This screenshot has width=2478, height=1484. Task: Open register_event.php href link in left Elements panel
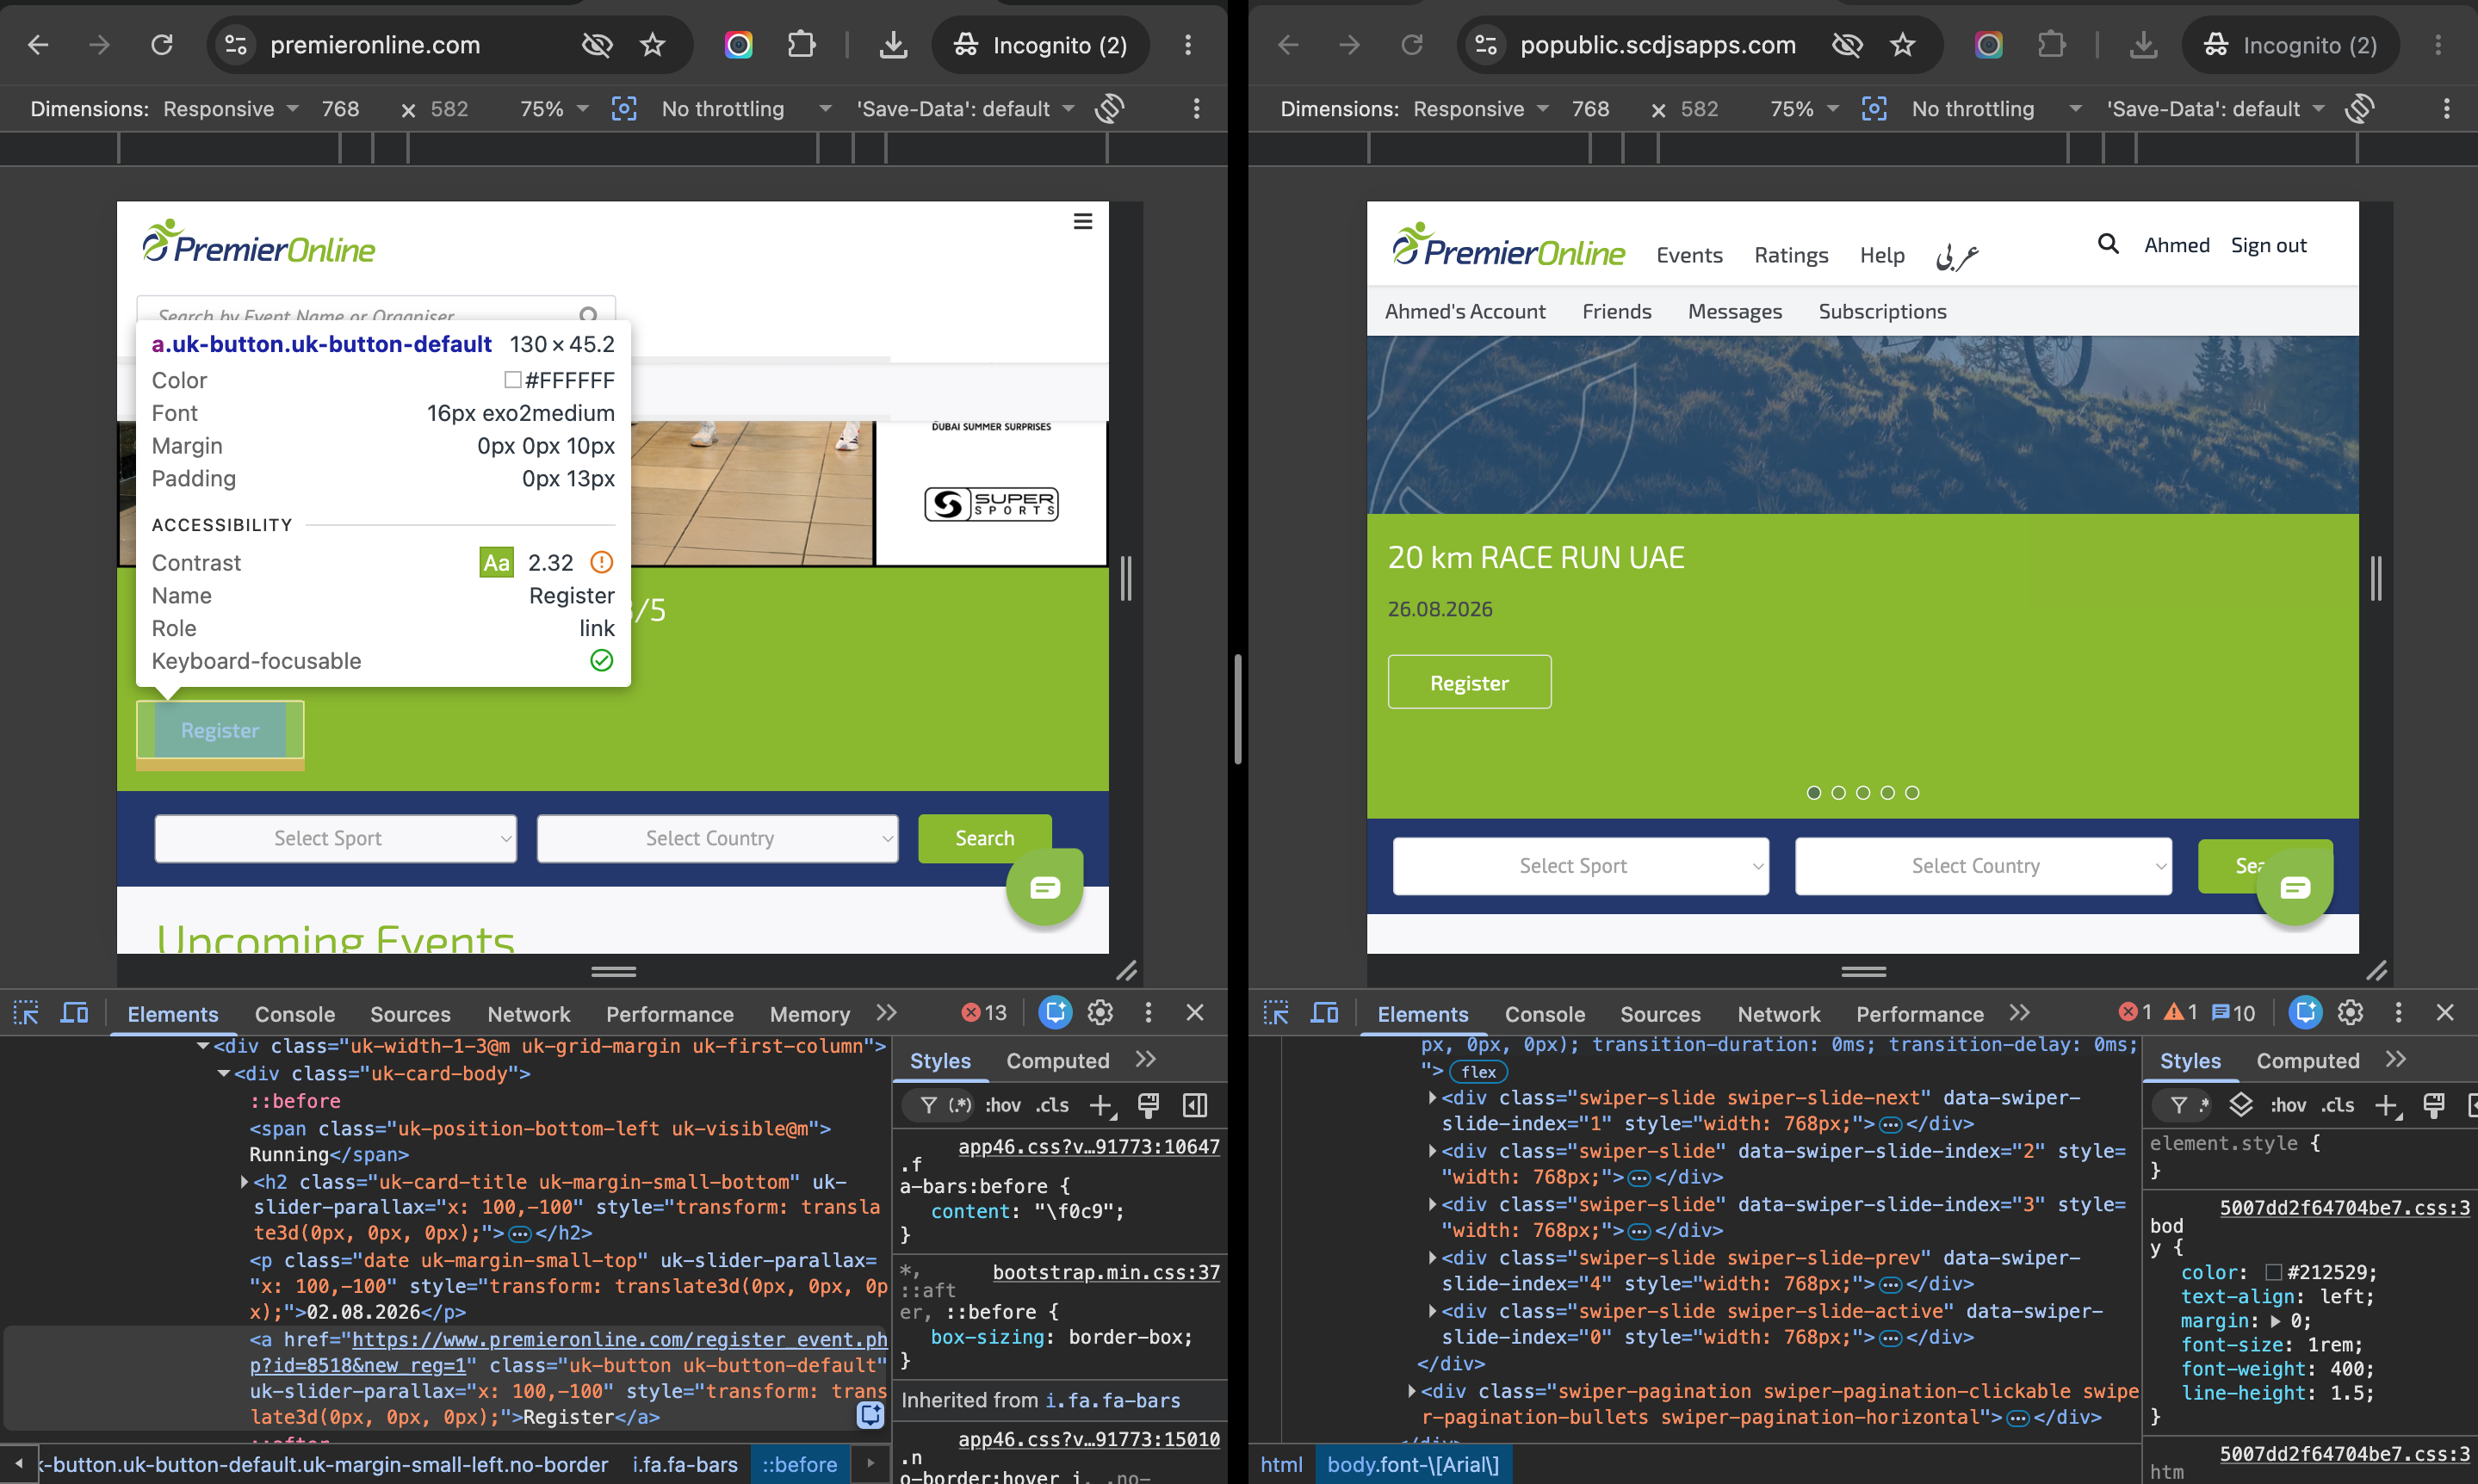(568, 1352)
